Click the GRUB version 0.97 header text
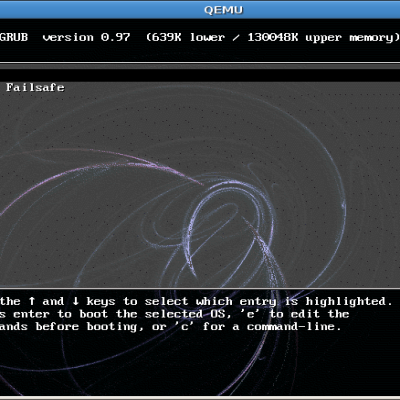 (x=65, y=37)
